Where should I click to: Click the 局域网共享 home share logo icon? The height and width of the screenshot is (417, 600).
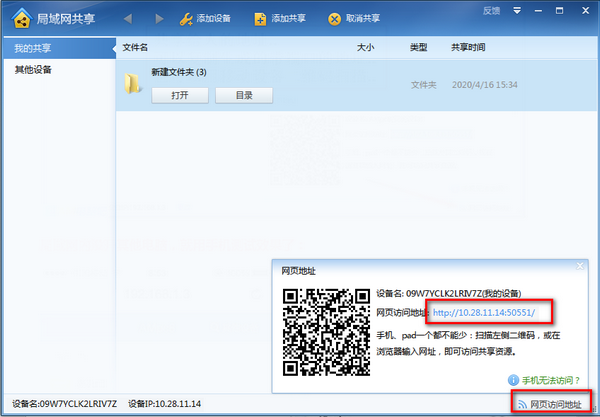(22, 18)
